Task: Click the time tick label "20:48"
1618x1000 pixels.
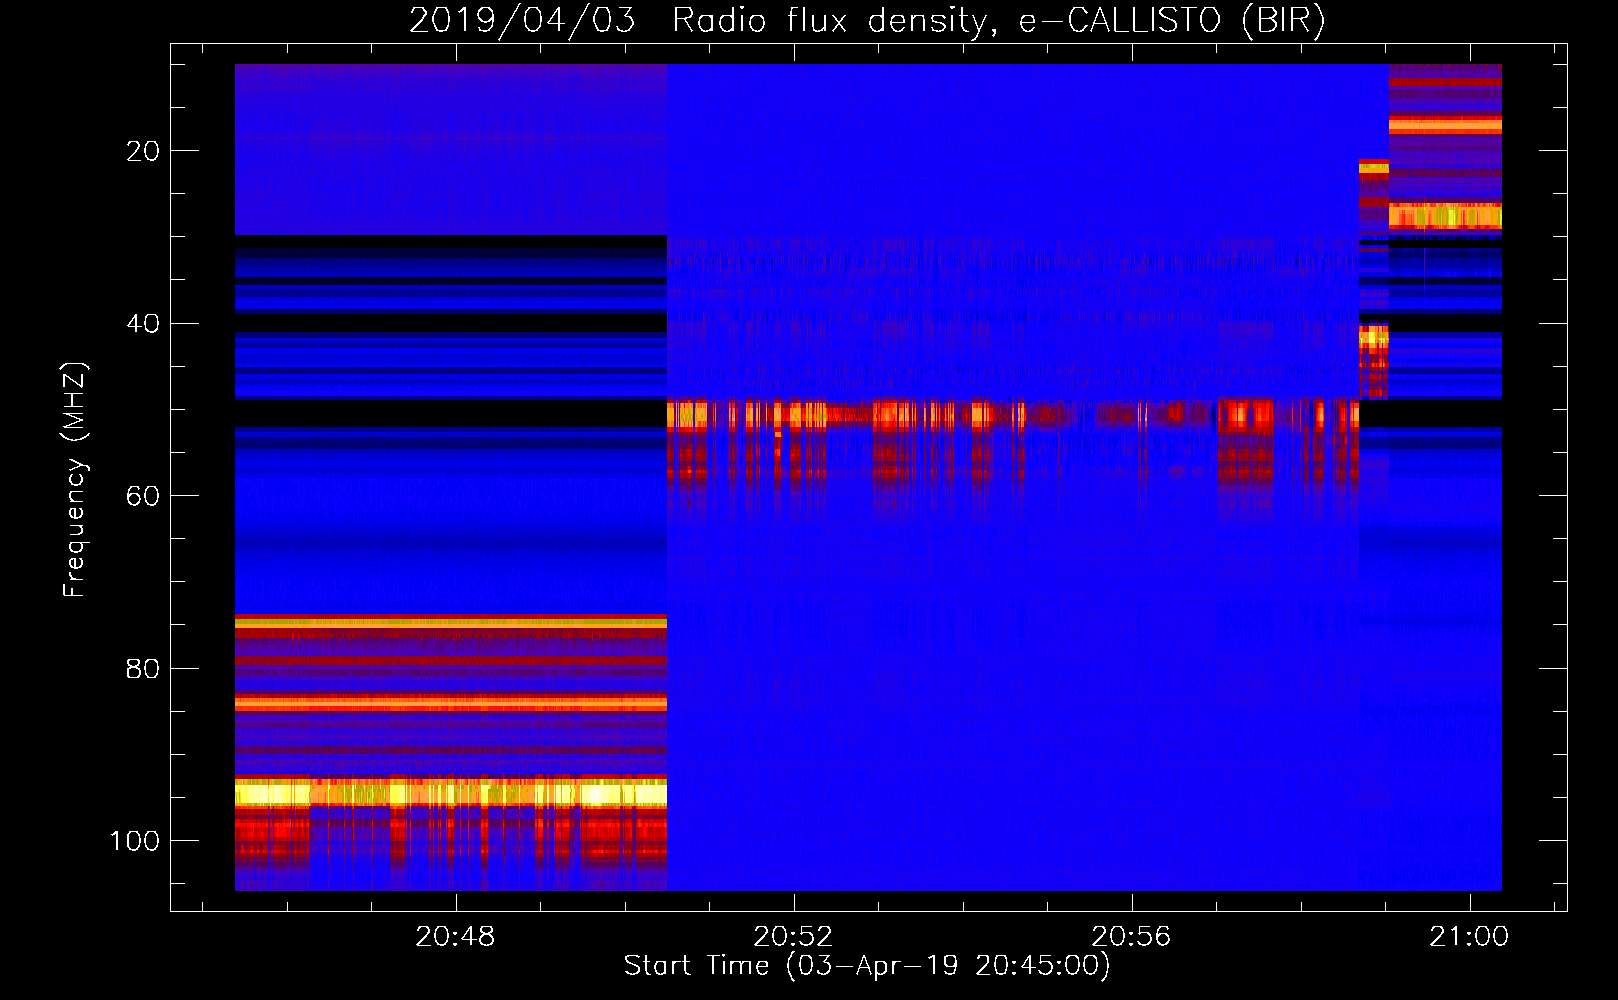Action: (456, 937)
